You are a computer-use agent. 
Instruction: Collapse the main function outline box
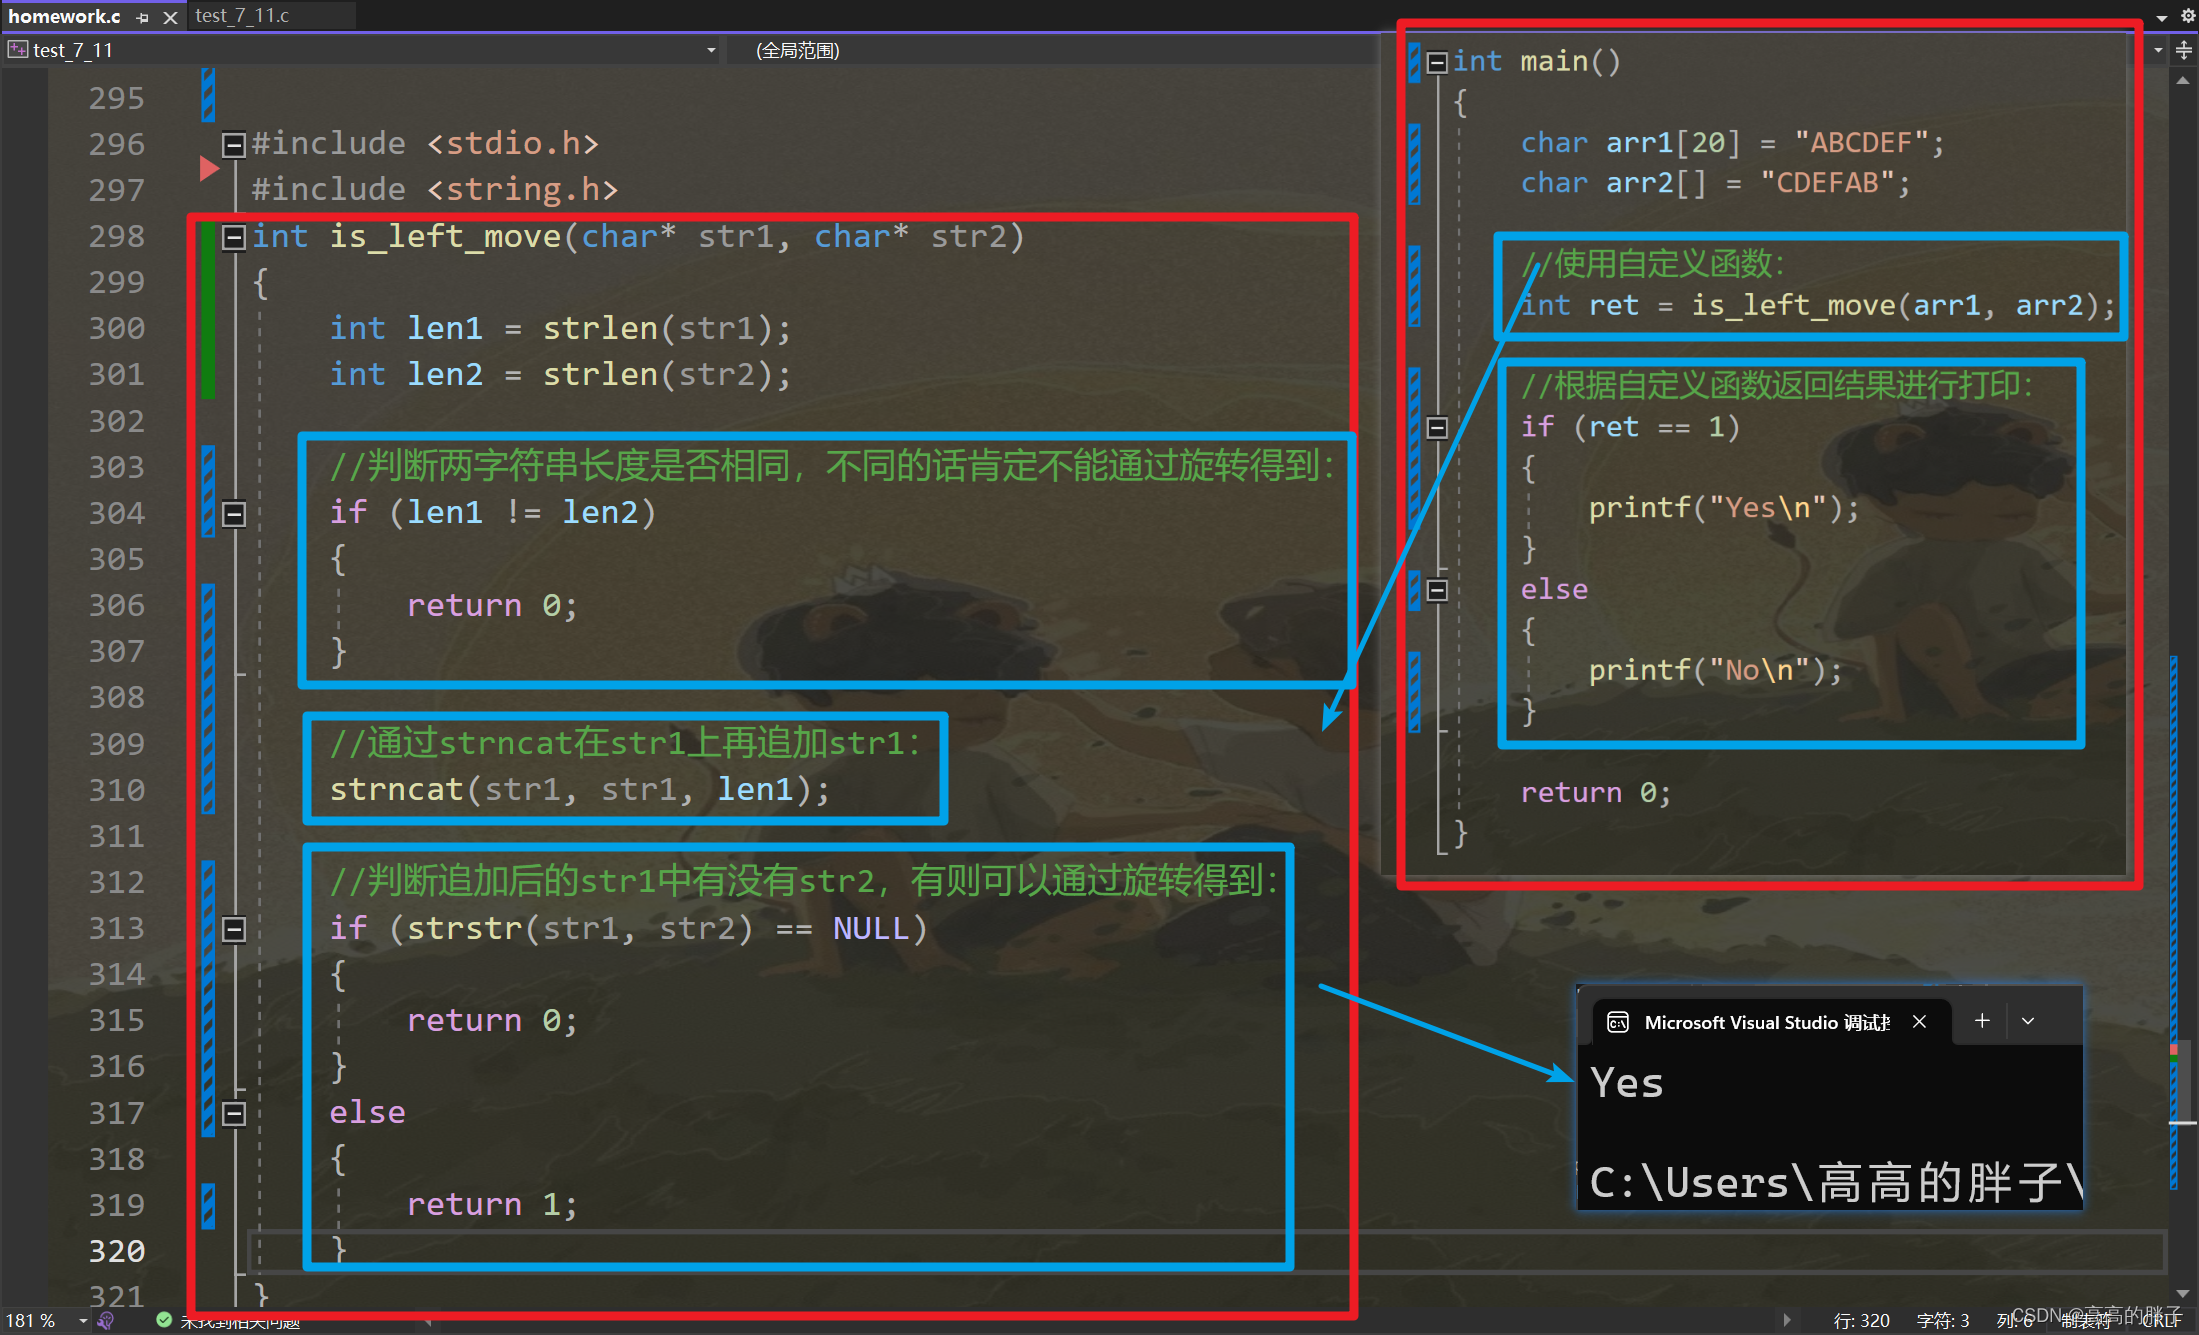1437,63
